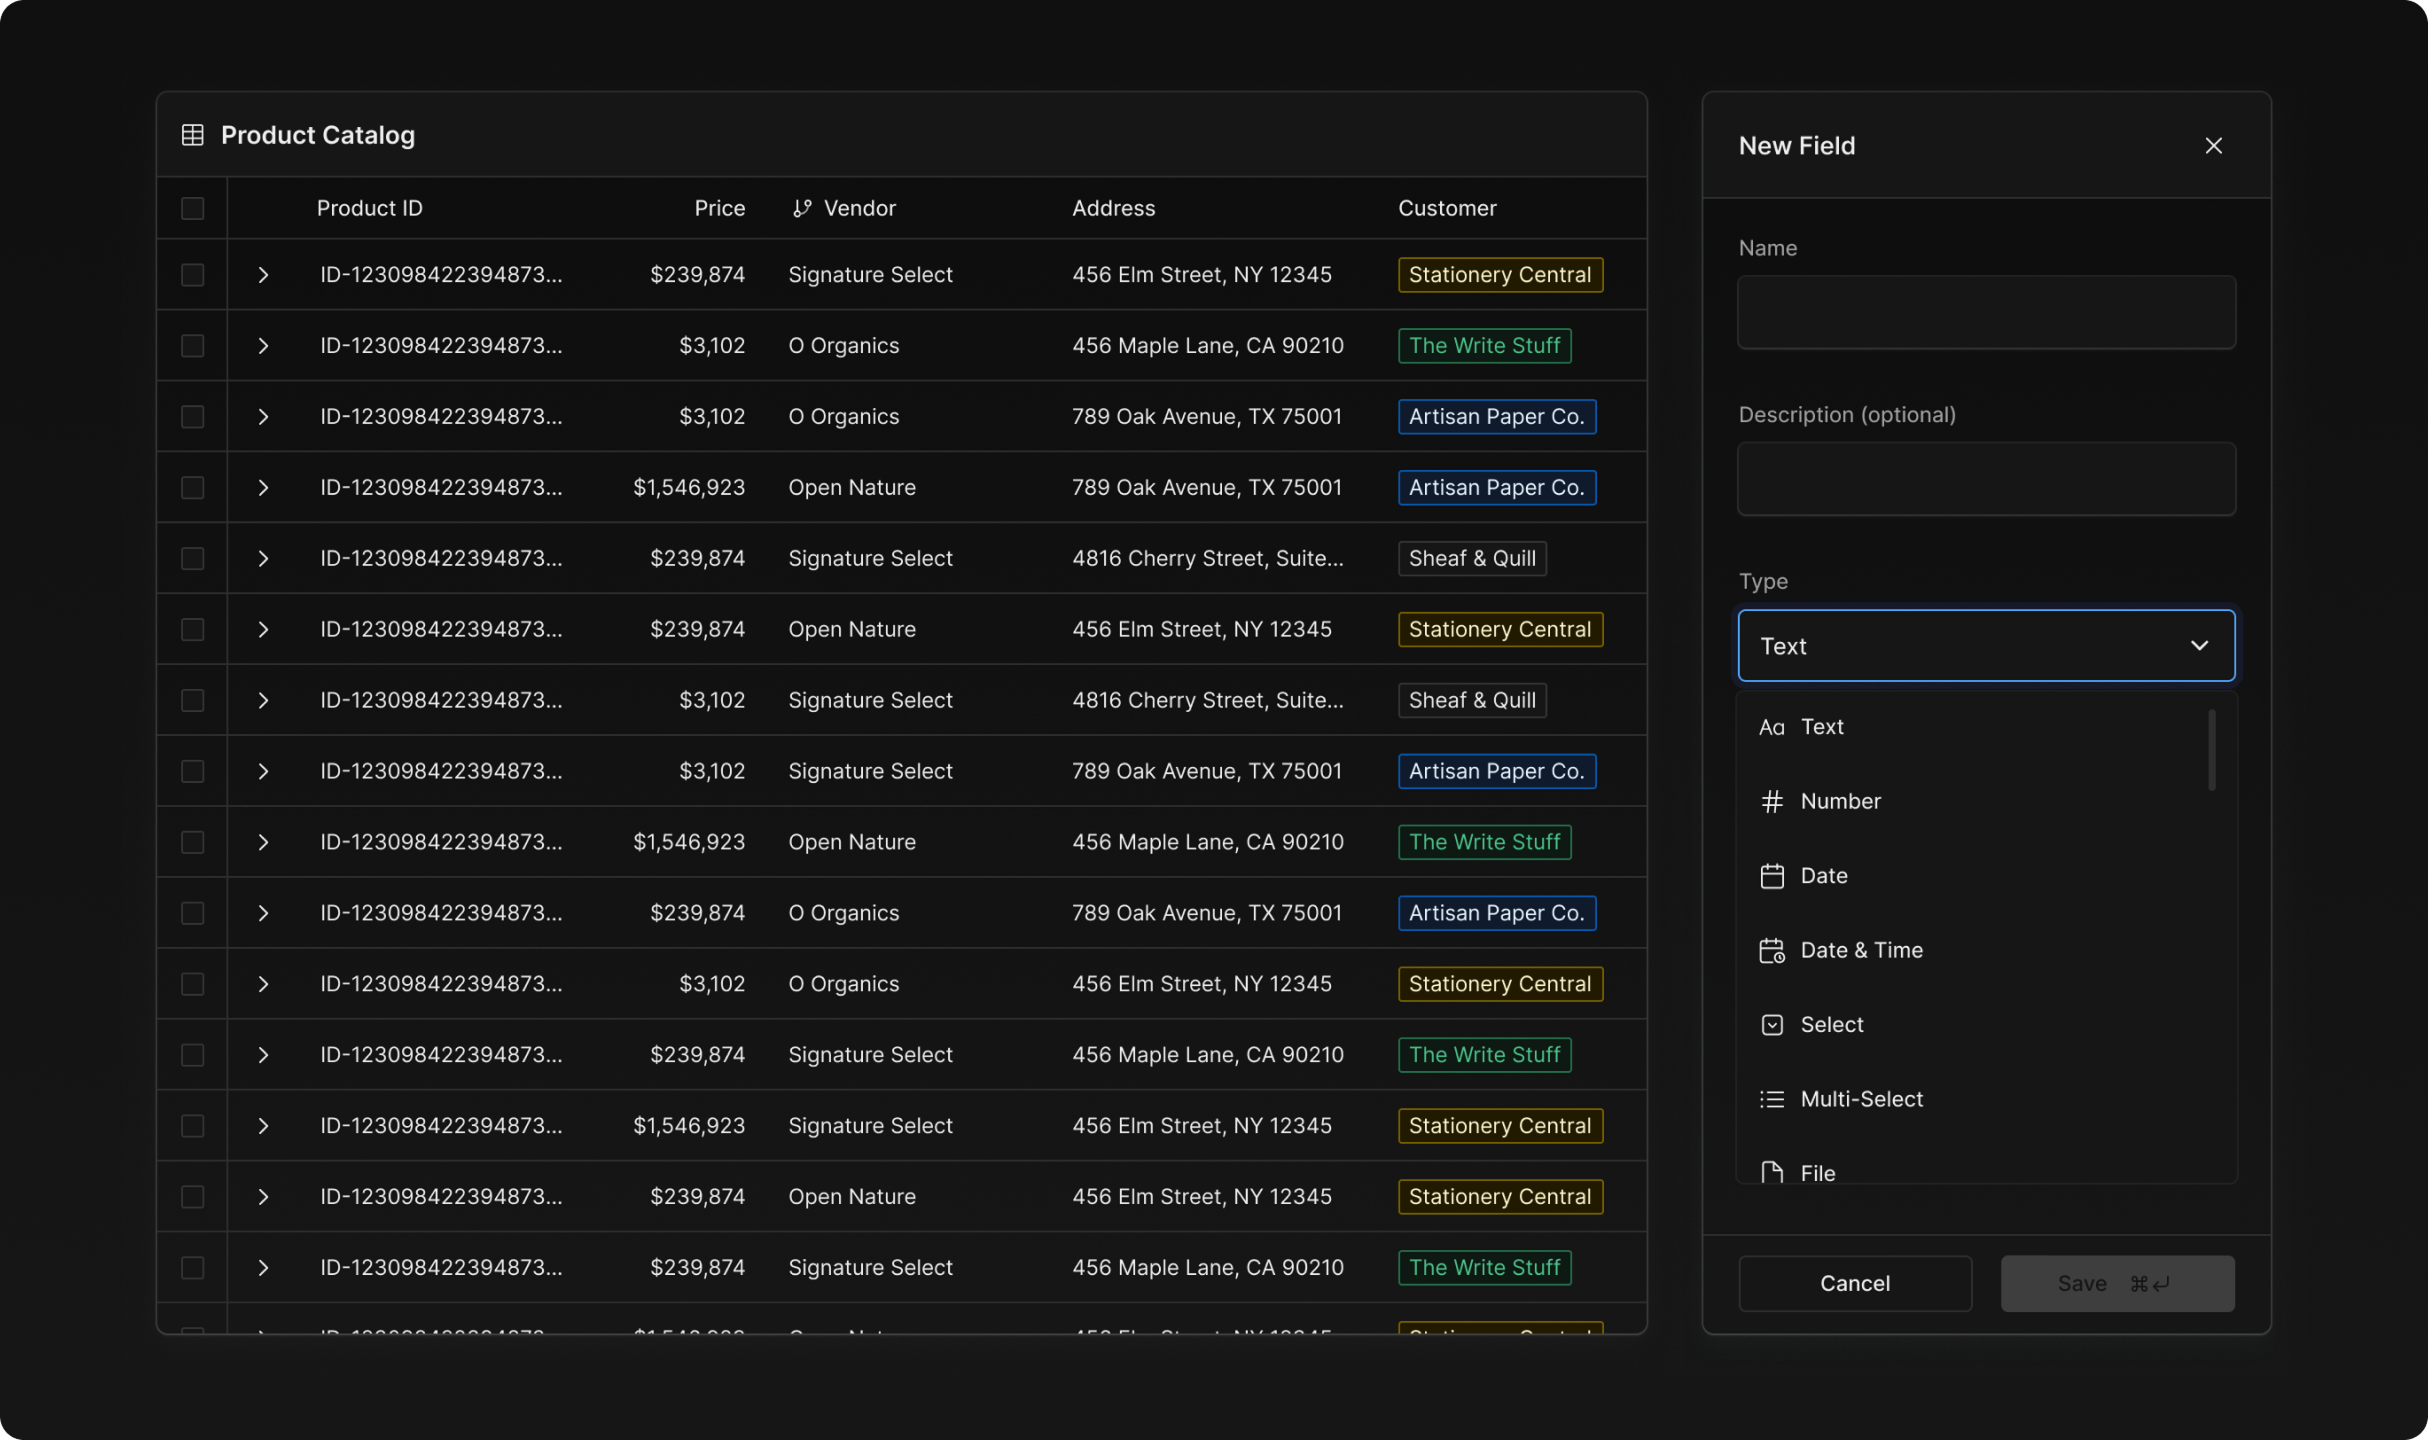
Task: Close the New Field panel
Action: pos(2213,146)
